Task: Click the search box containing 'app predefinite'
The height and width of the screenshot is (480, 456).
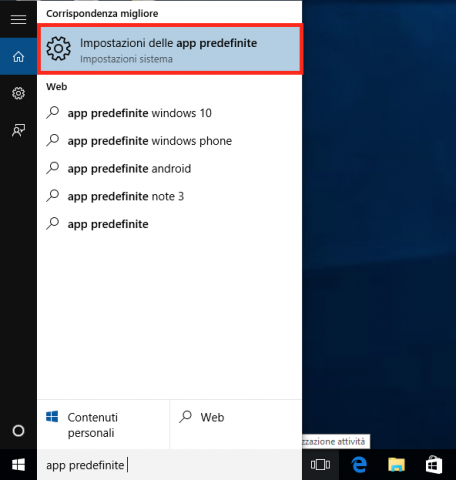Action: [x=170, y=465]
